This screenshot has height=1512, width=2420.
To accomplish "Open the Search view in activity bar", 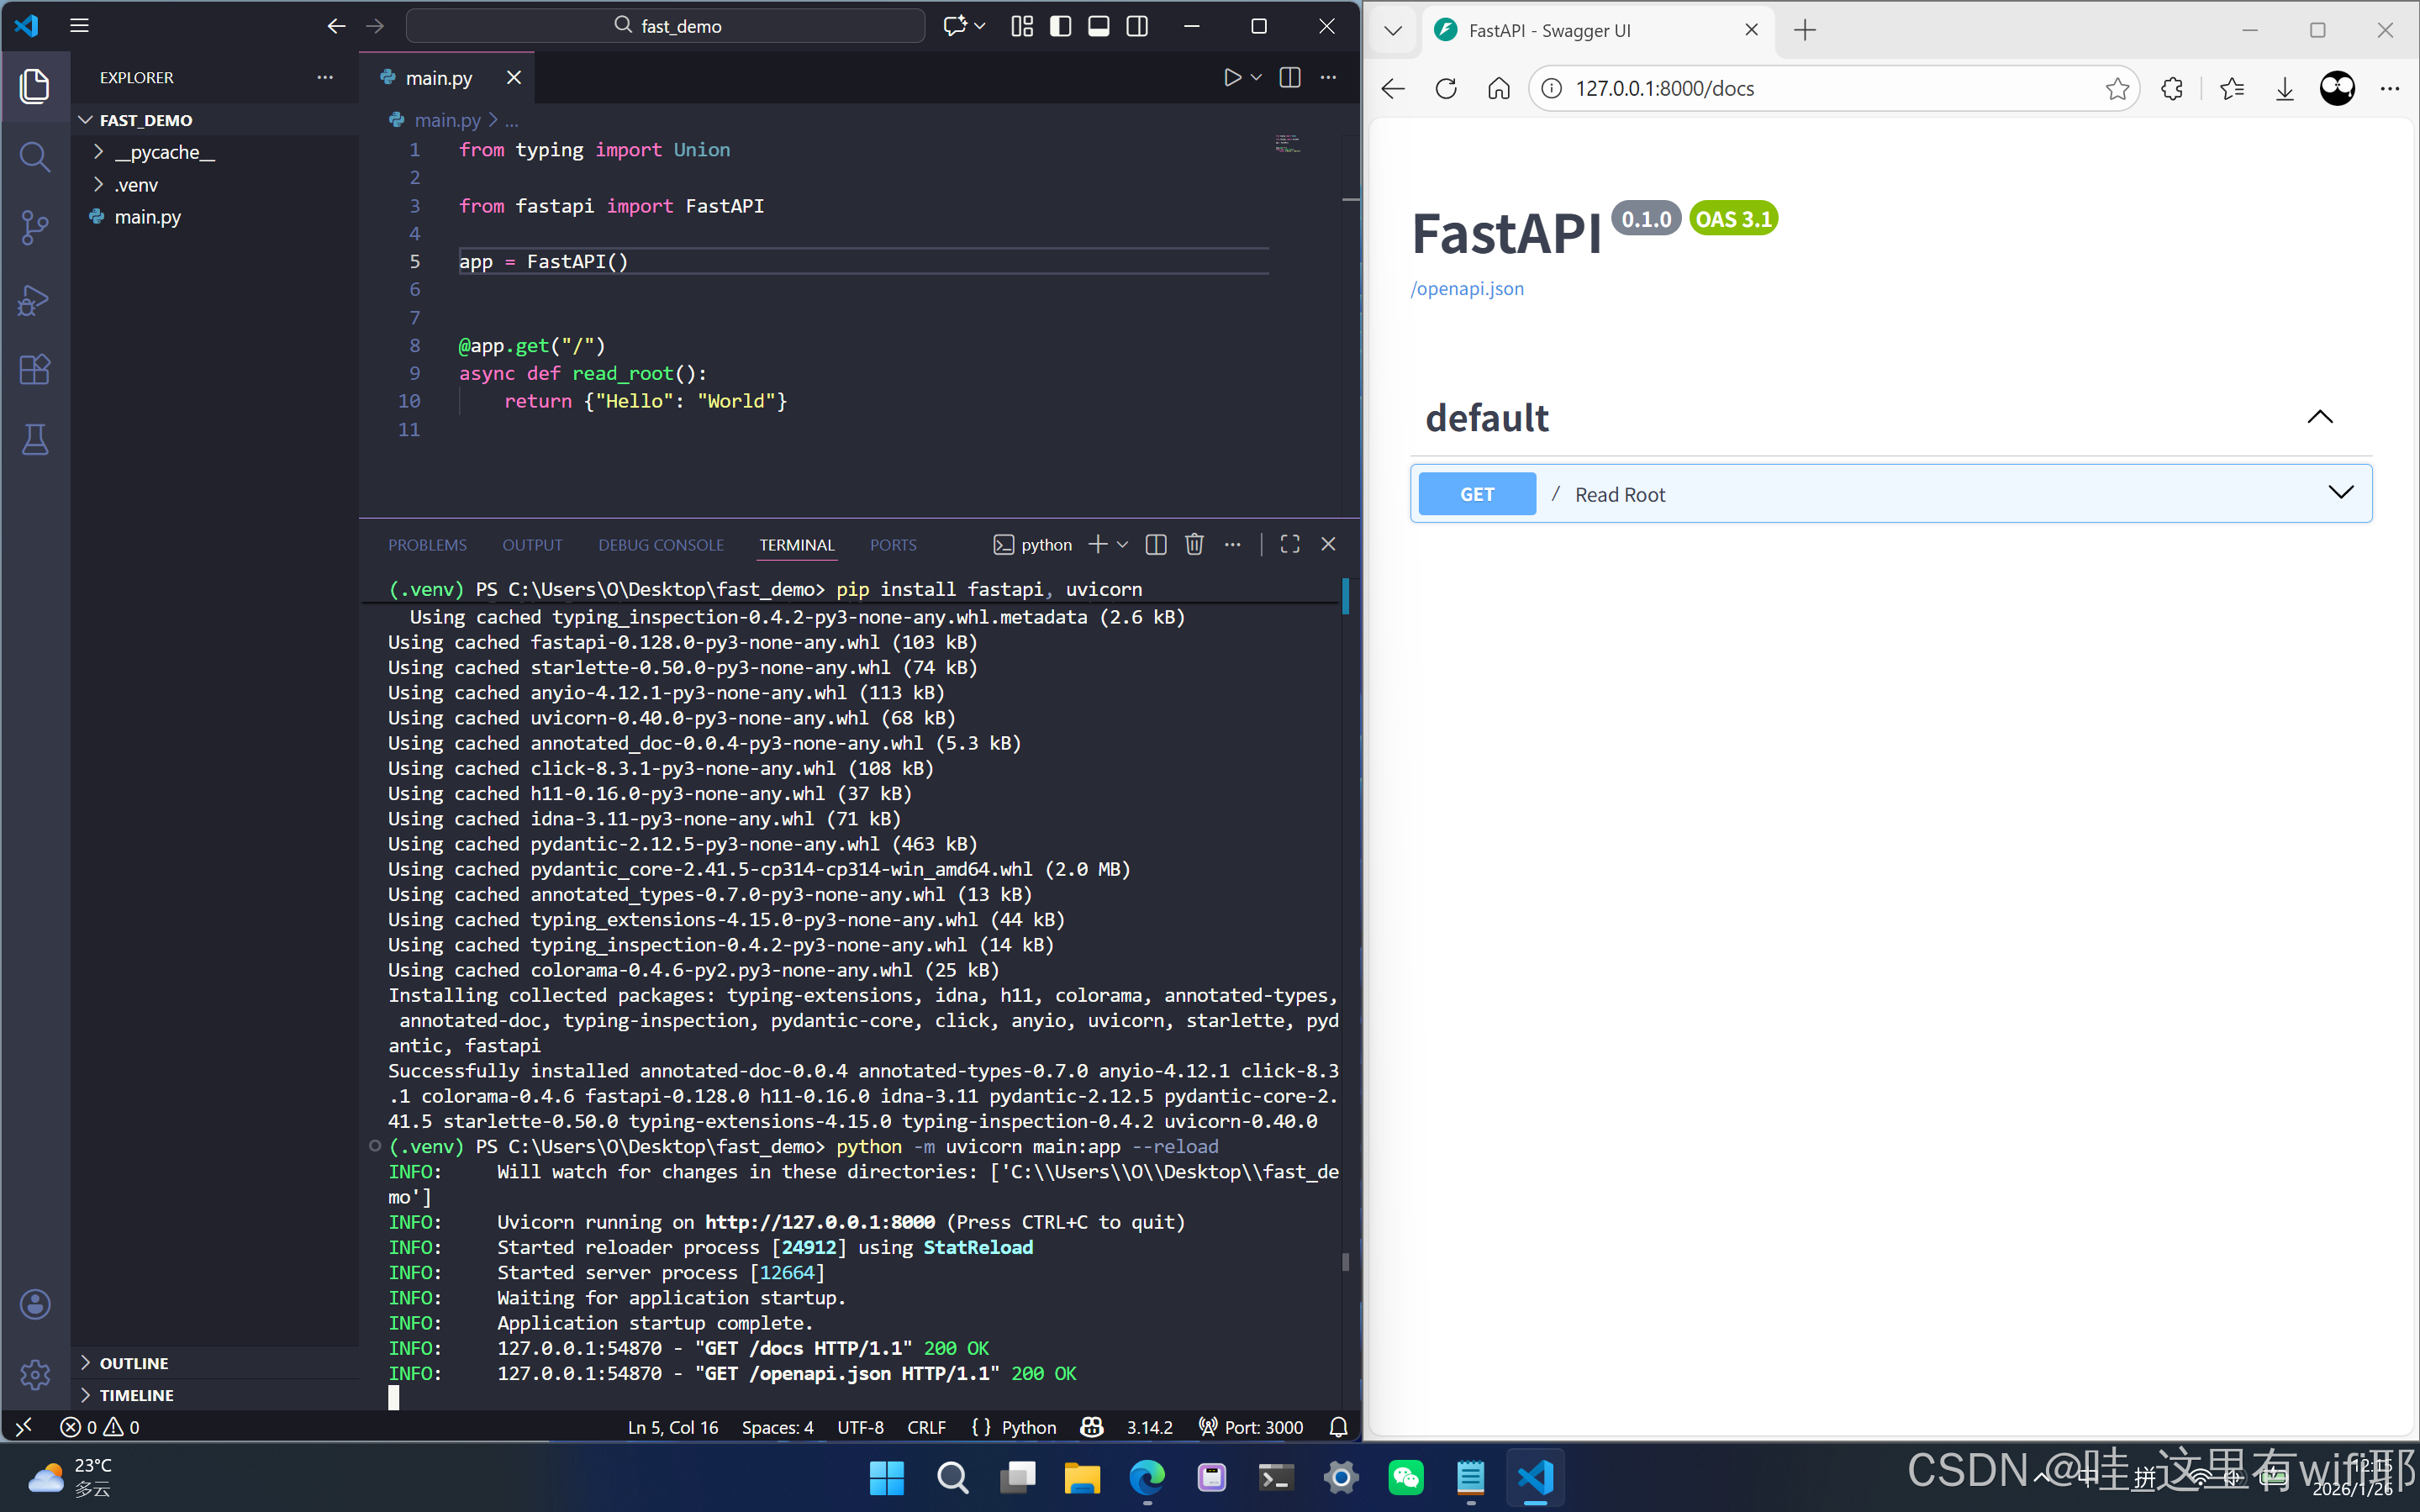I will [35, 157].
